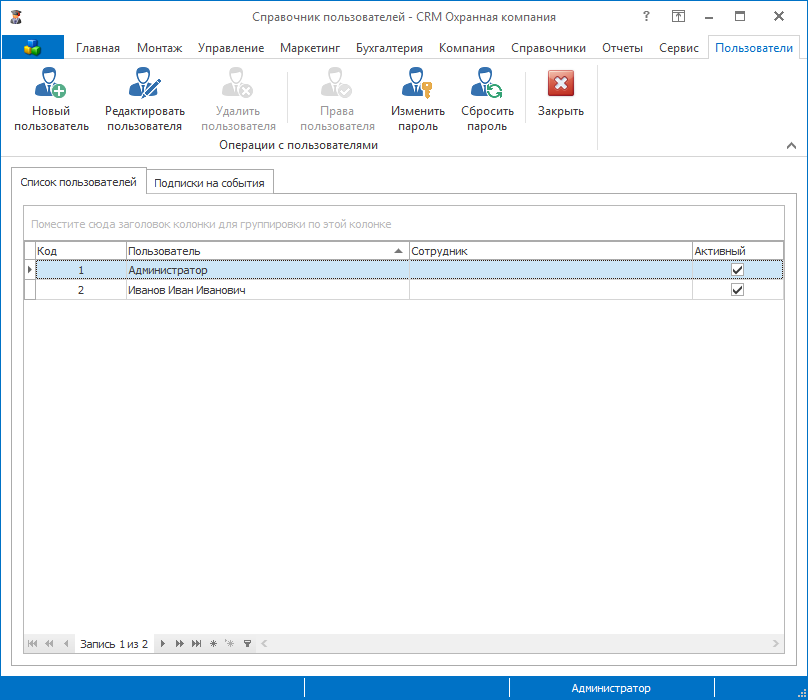This screenshot has width=808, height=700.
Task: Toggle Активный checkbox for Администратор
Action: tap(737, 270)
